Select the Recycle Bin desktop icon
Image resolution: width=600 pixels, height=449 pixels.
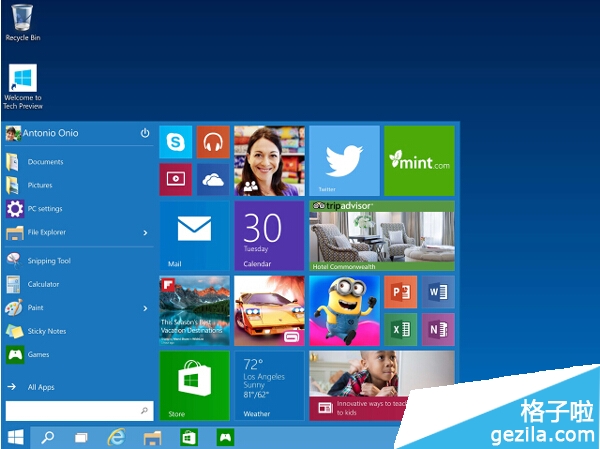click(x=23, y=23)
